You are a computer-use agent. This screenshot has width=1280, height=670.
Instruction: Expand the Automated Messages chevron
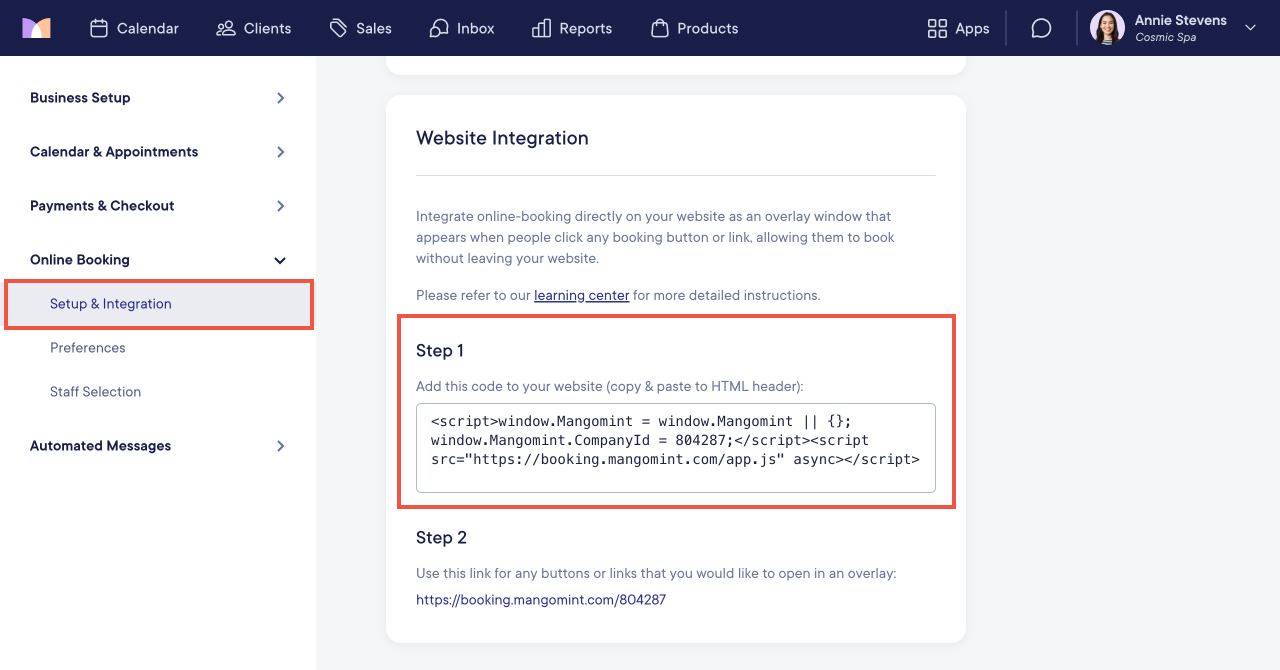point(281,446)
